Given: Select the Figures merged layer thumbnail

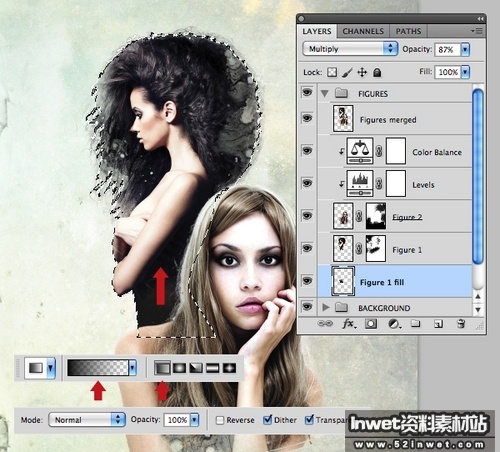Looking at the screenshot, I should tap(343, 119).
